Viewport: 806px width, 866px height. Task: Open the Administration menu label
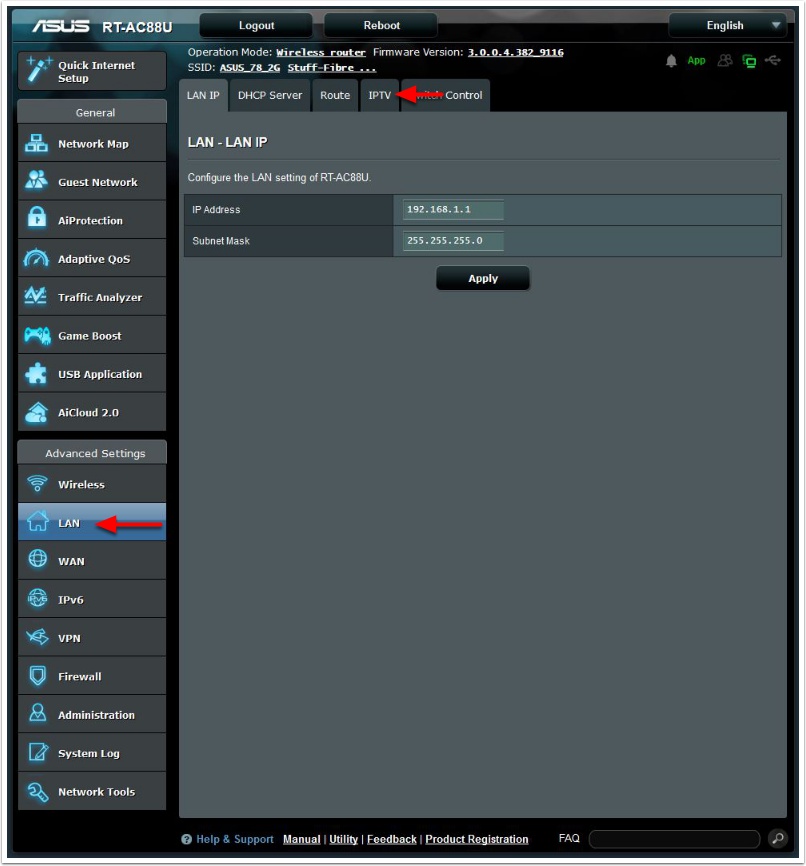(x=96, y=715)
